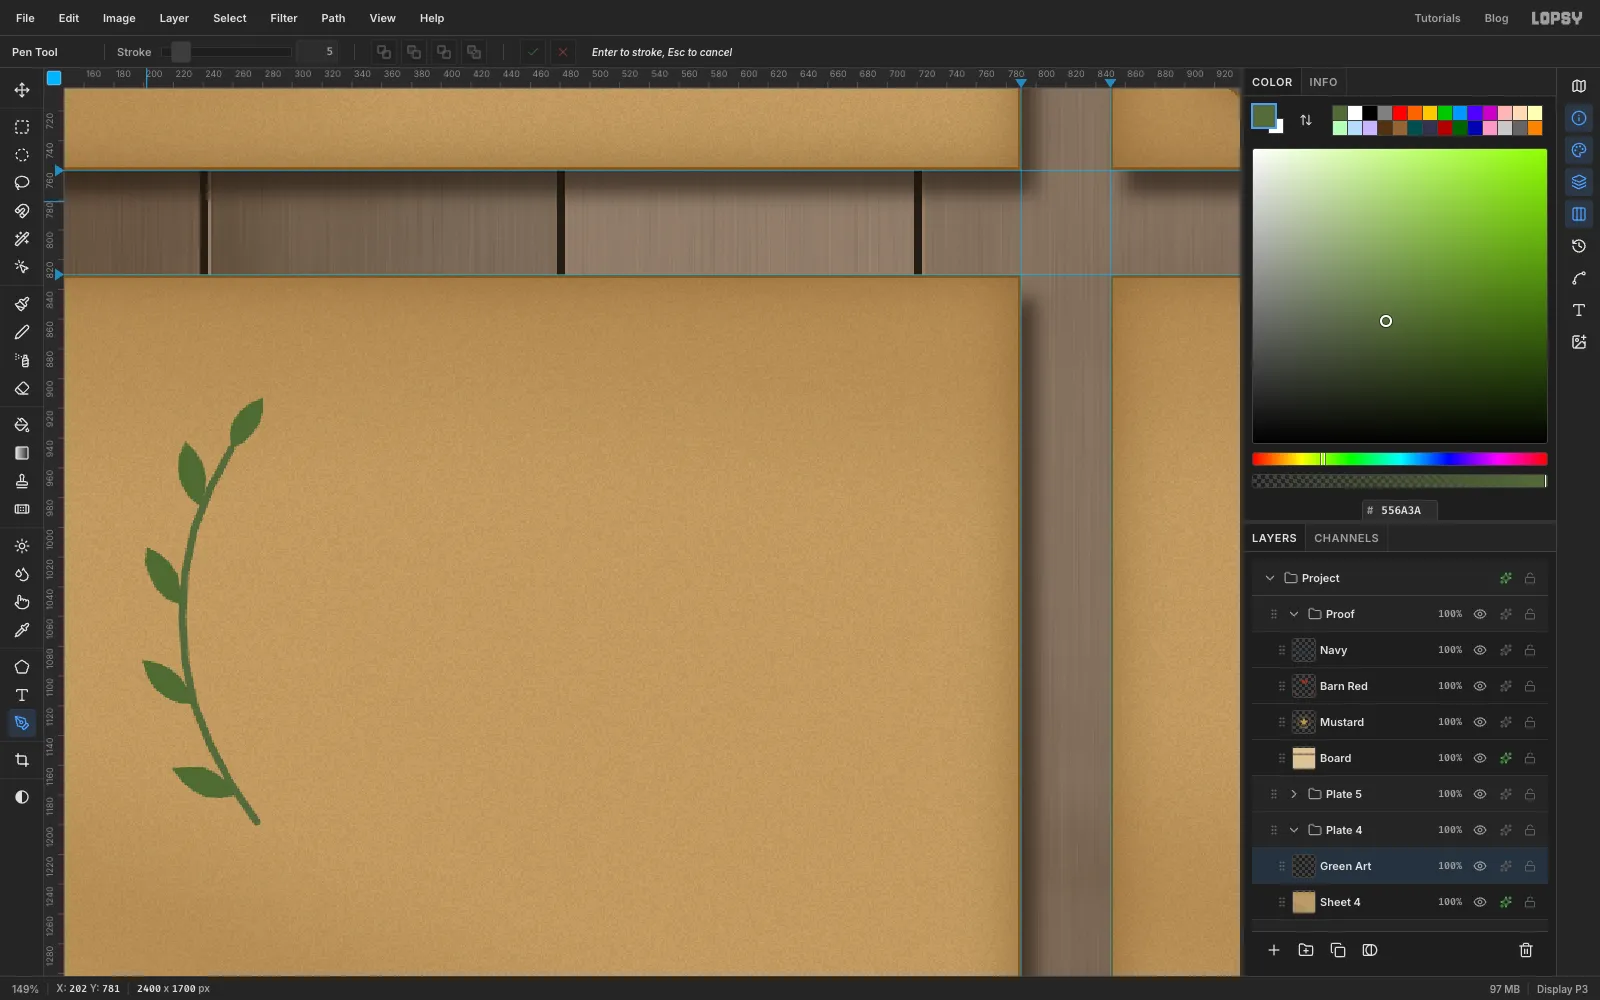Hide the Navy layer
Image resolution: width=1600 pixels, height=1000 pixels.
pyautogui.click(x=1480, y=650)
